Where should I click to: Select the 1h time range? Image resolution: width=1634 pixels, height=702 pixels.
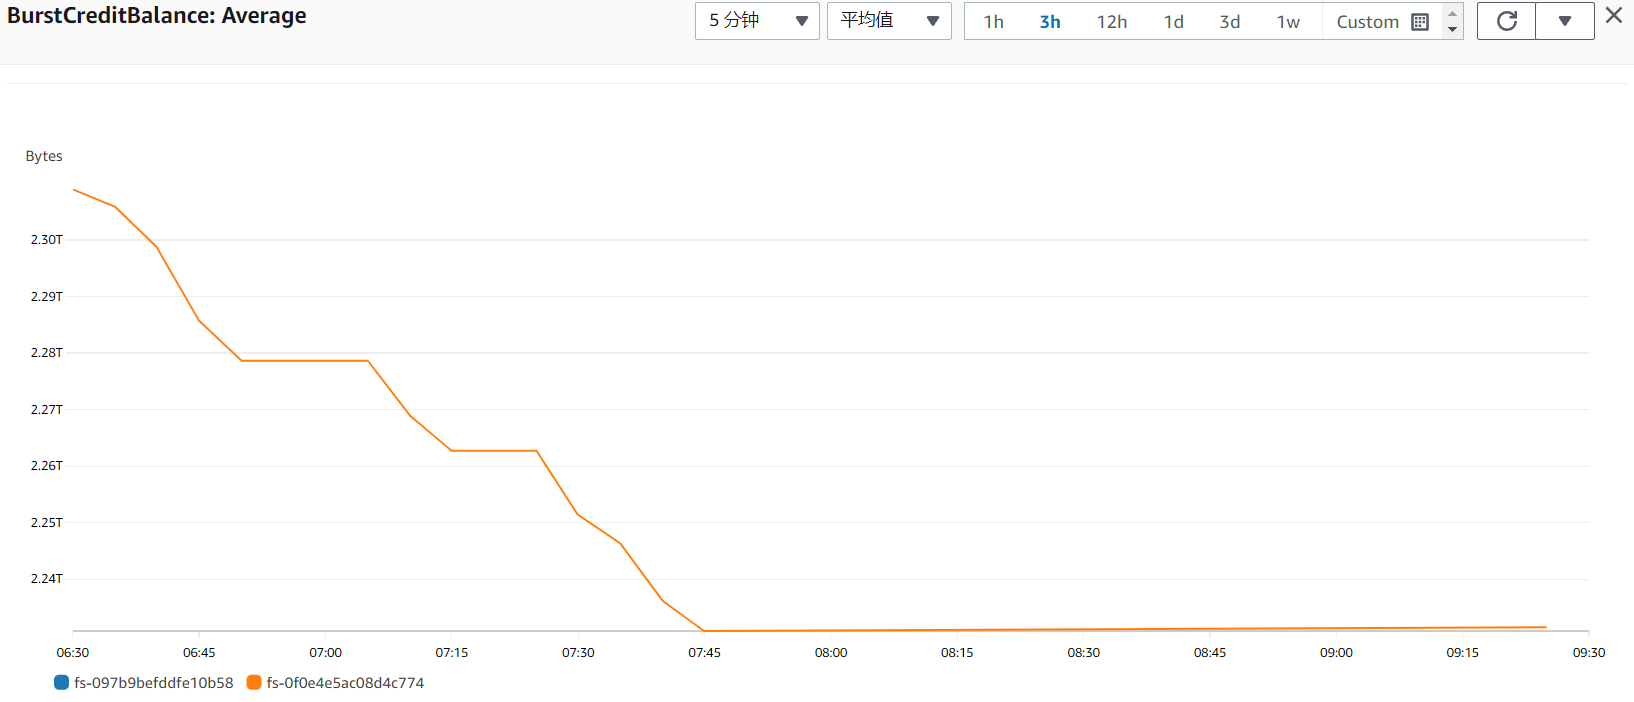click(993, 22)
